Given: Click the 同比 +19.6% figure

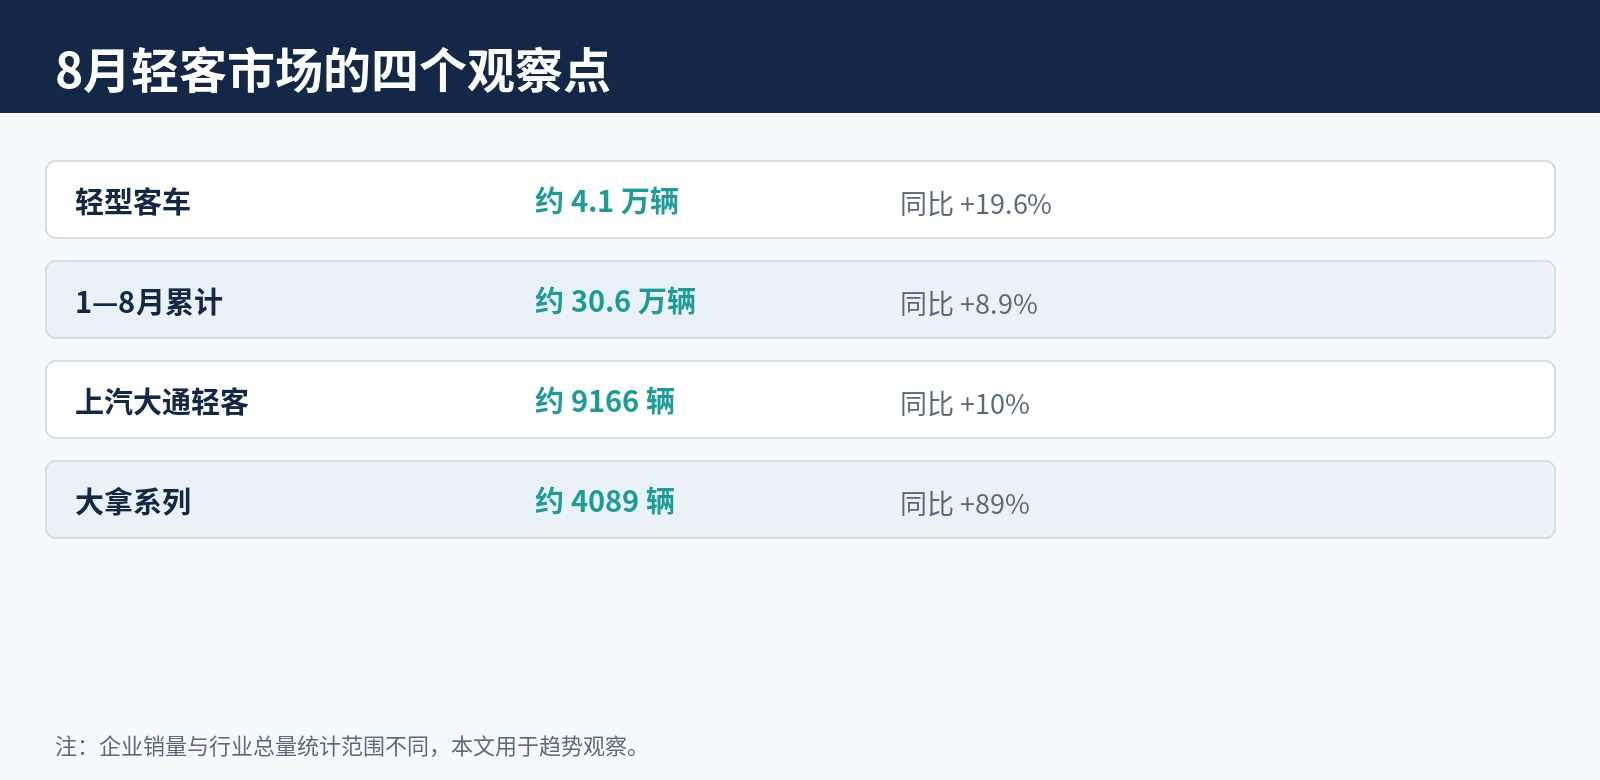Looking at the screenshot, I should tap(975, 204).
